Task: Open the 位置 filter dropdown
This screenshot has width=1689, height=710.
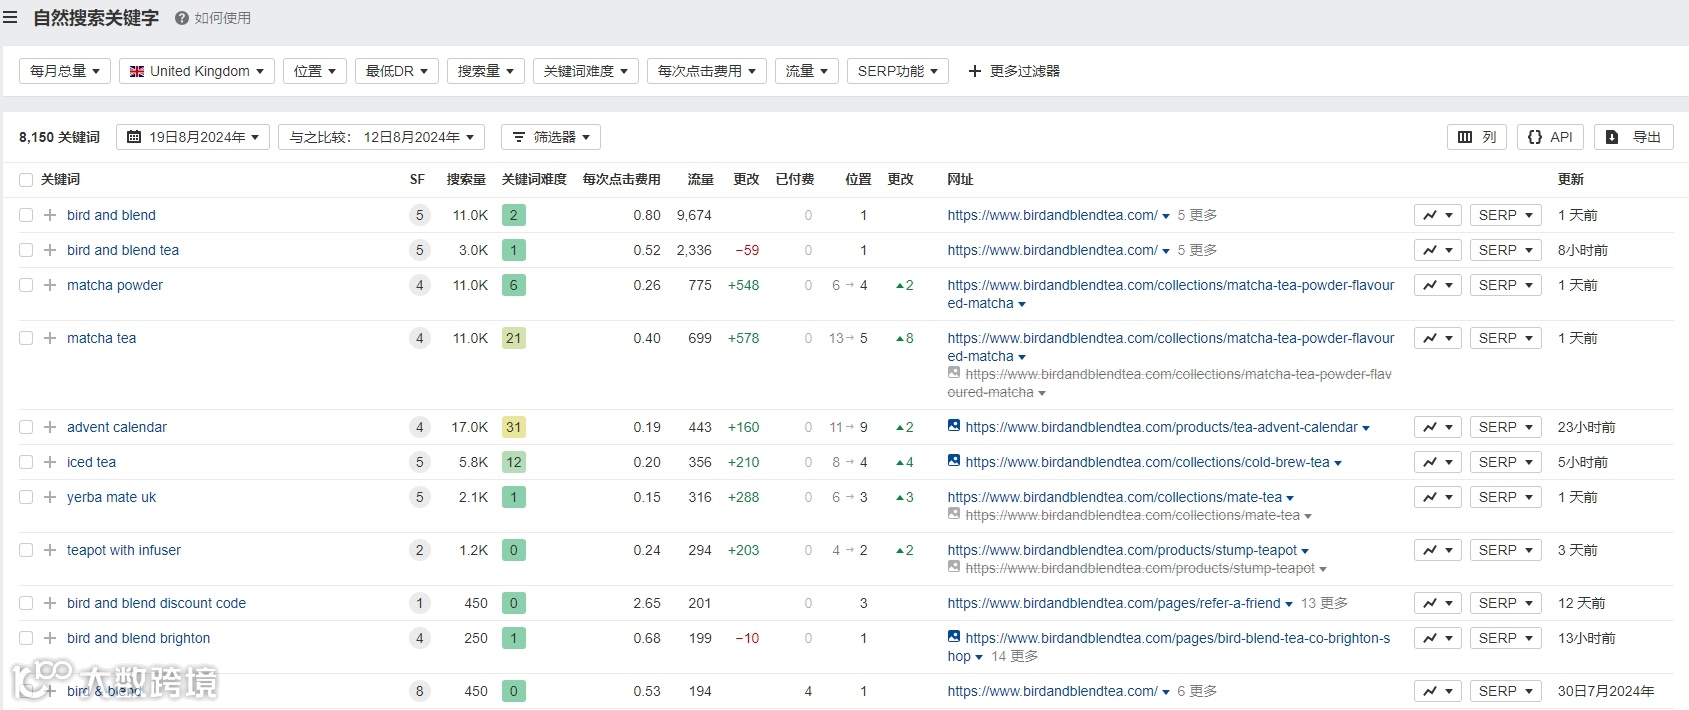Action: [315, 71]
